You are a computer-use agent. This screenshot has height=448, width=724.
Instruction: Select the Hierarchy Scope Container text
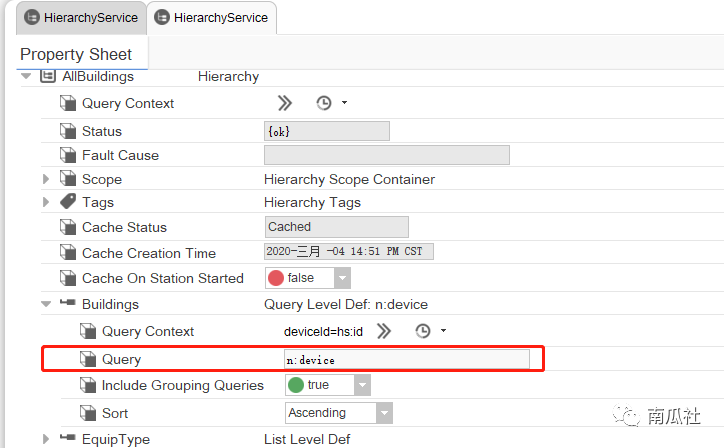point(350,179)
